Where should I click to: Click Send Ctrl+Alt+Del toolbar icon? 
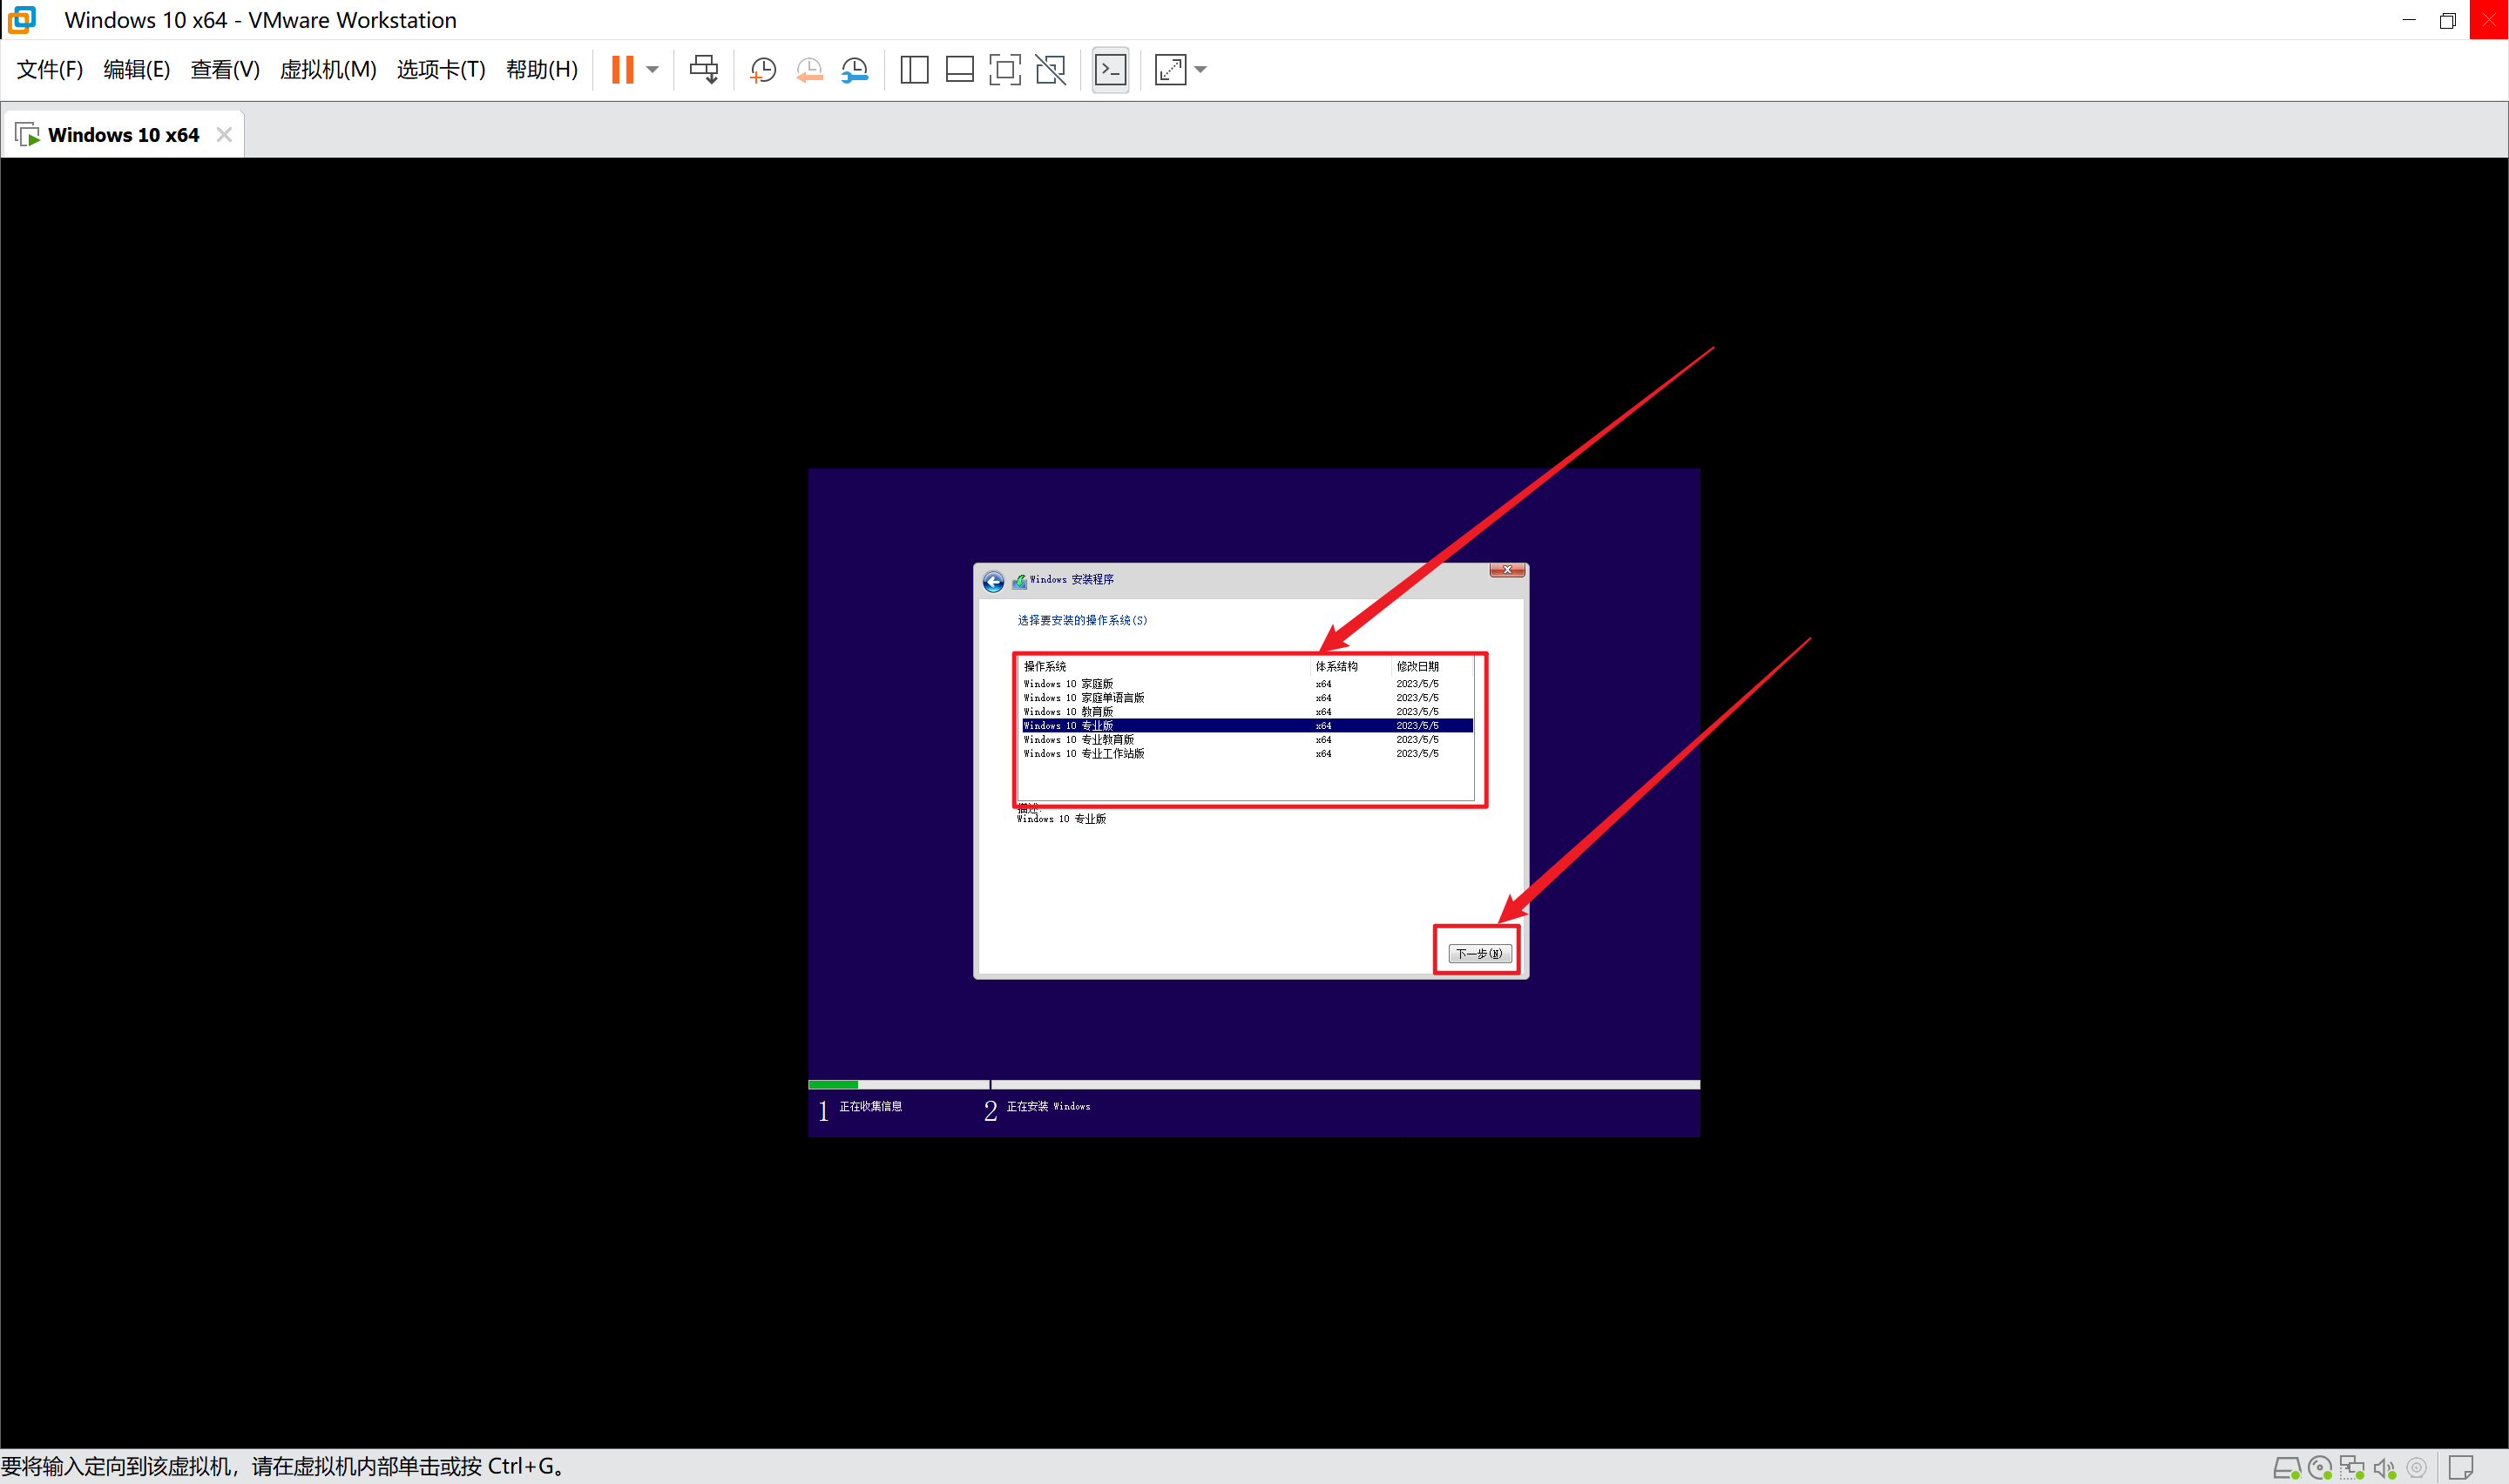[x=704, y=70]
